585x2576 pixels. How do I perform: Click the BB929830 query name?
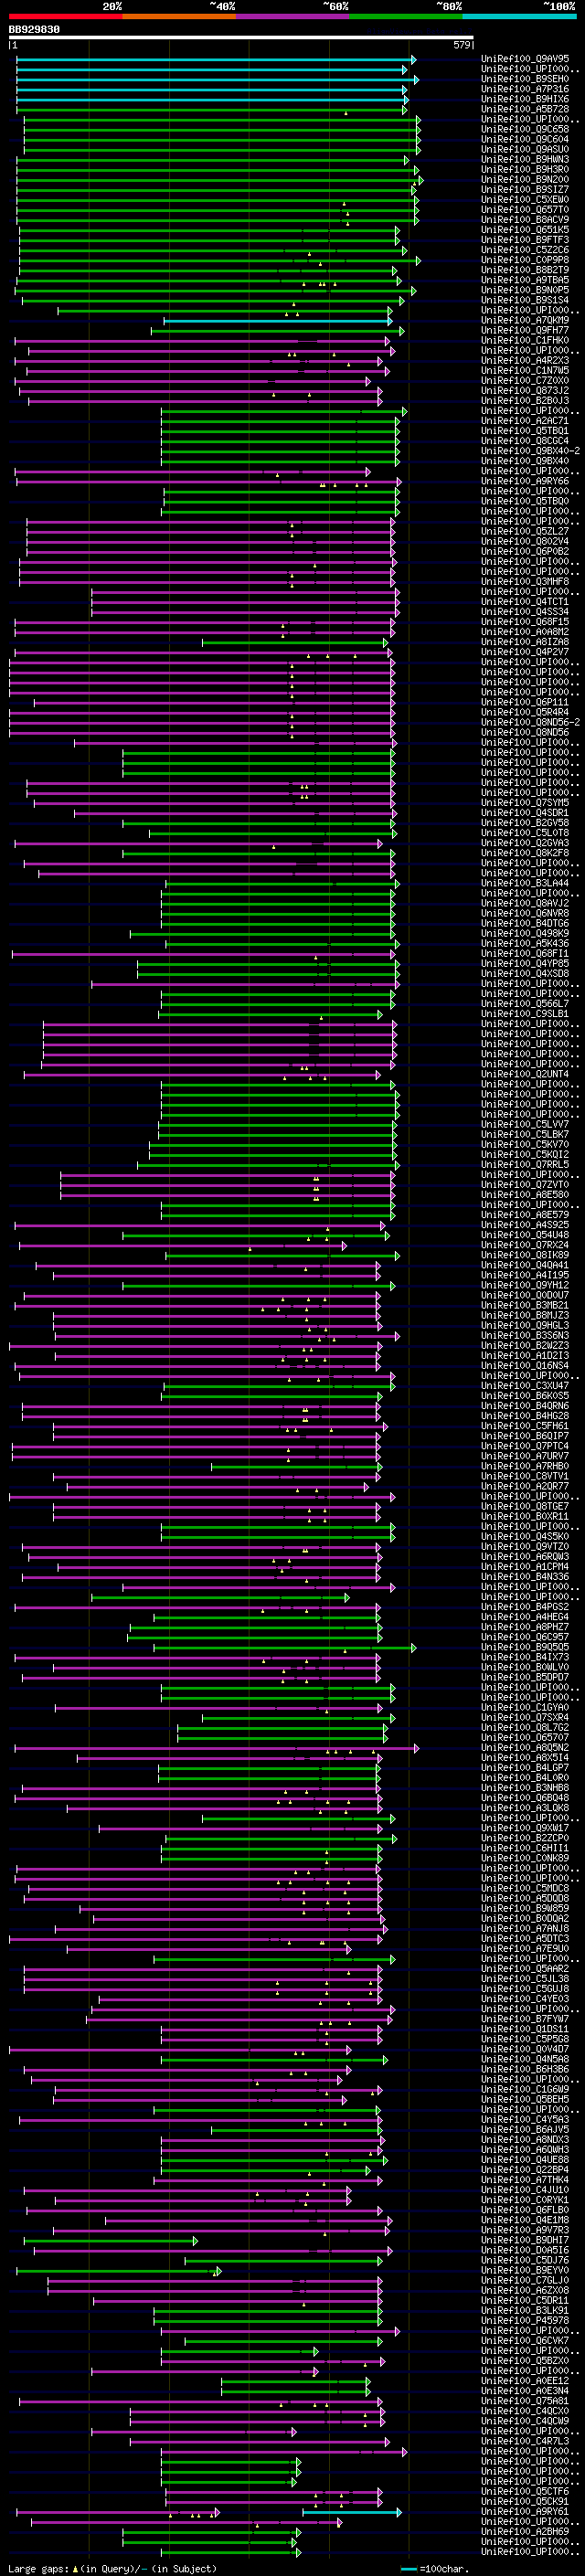coord(34,30)
